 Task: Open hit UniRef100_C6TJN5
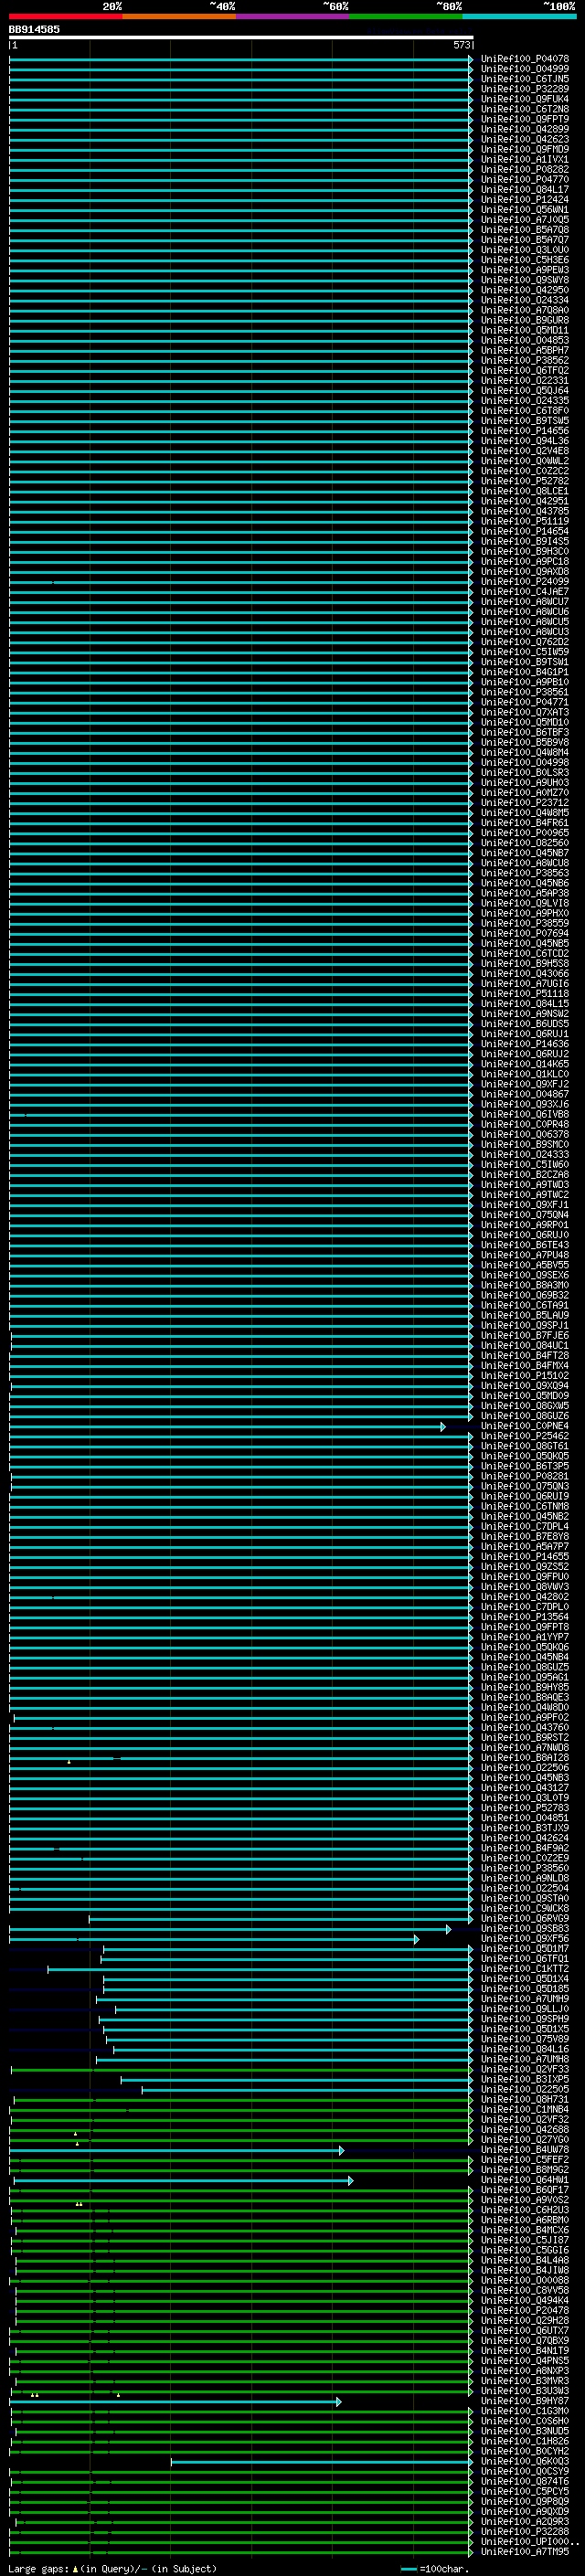525,79
